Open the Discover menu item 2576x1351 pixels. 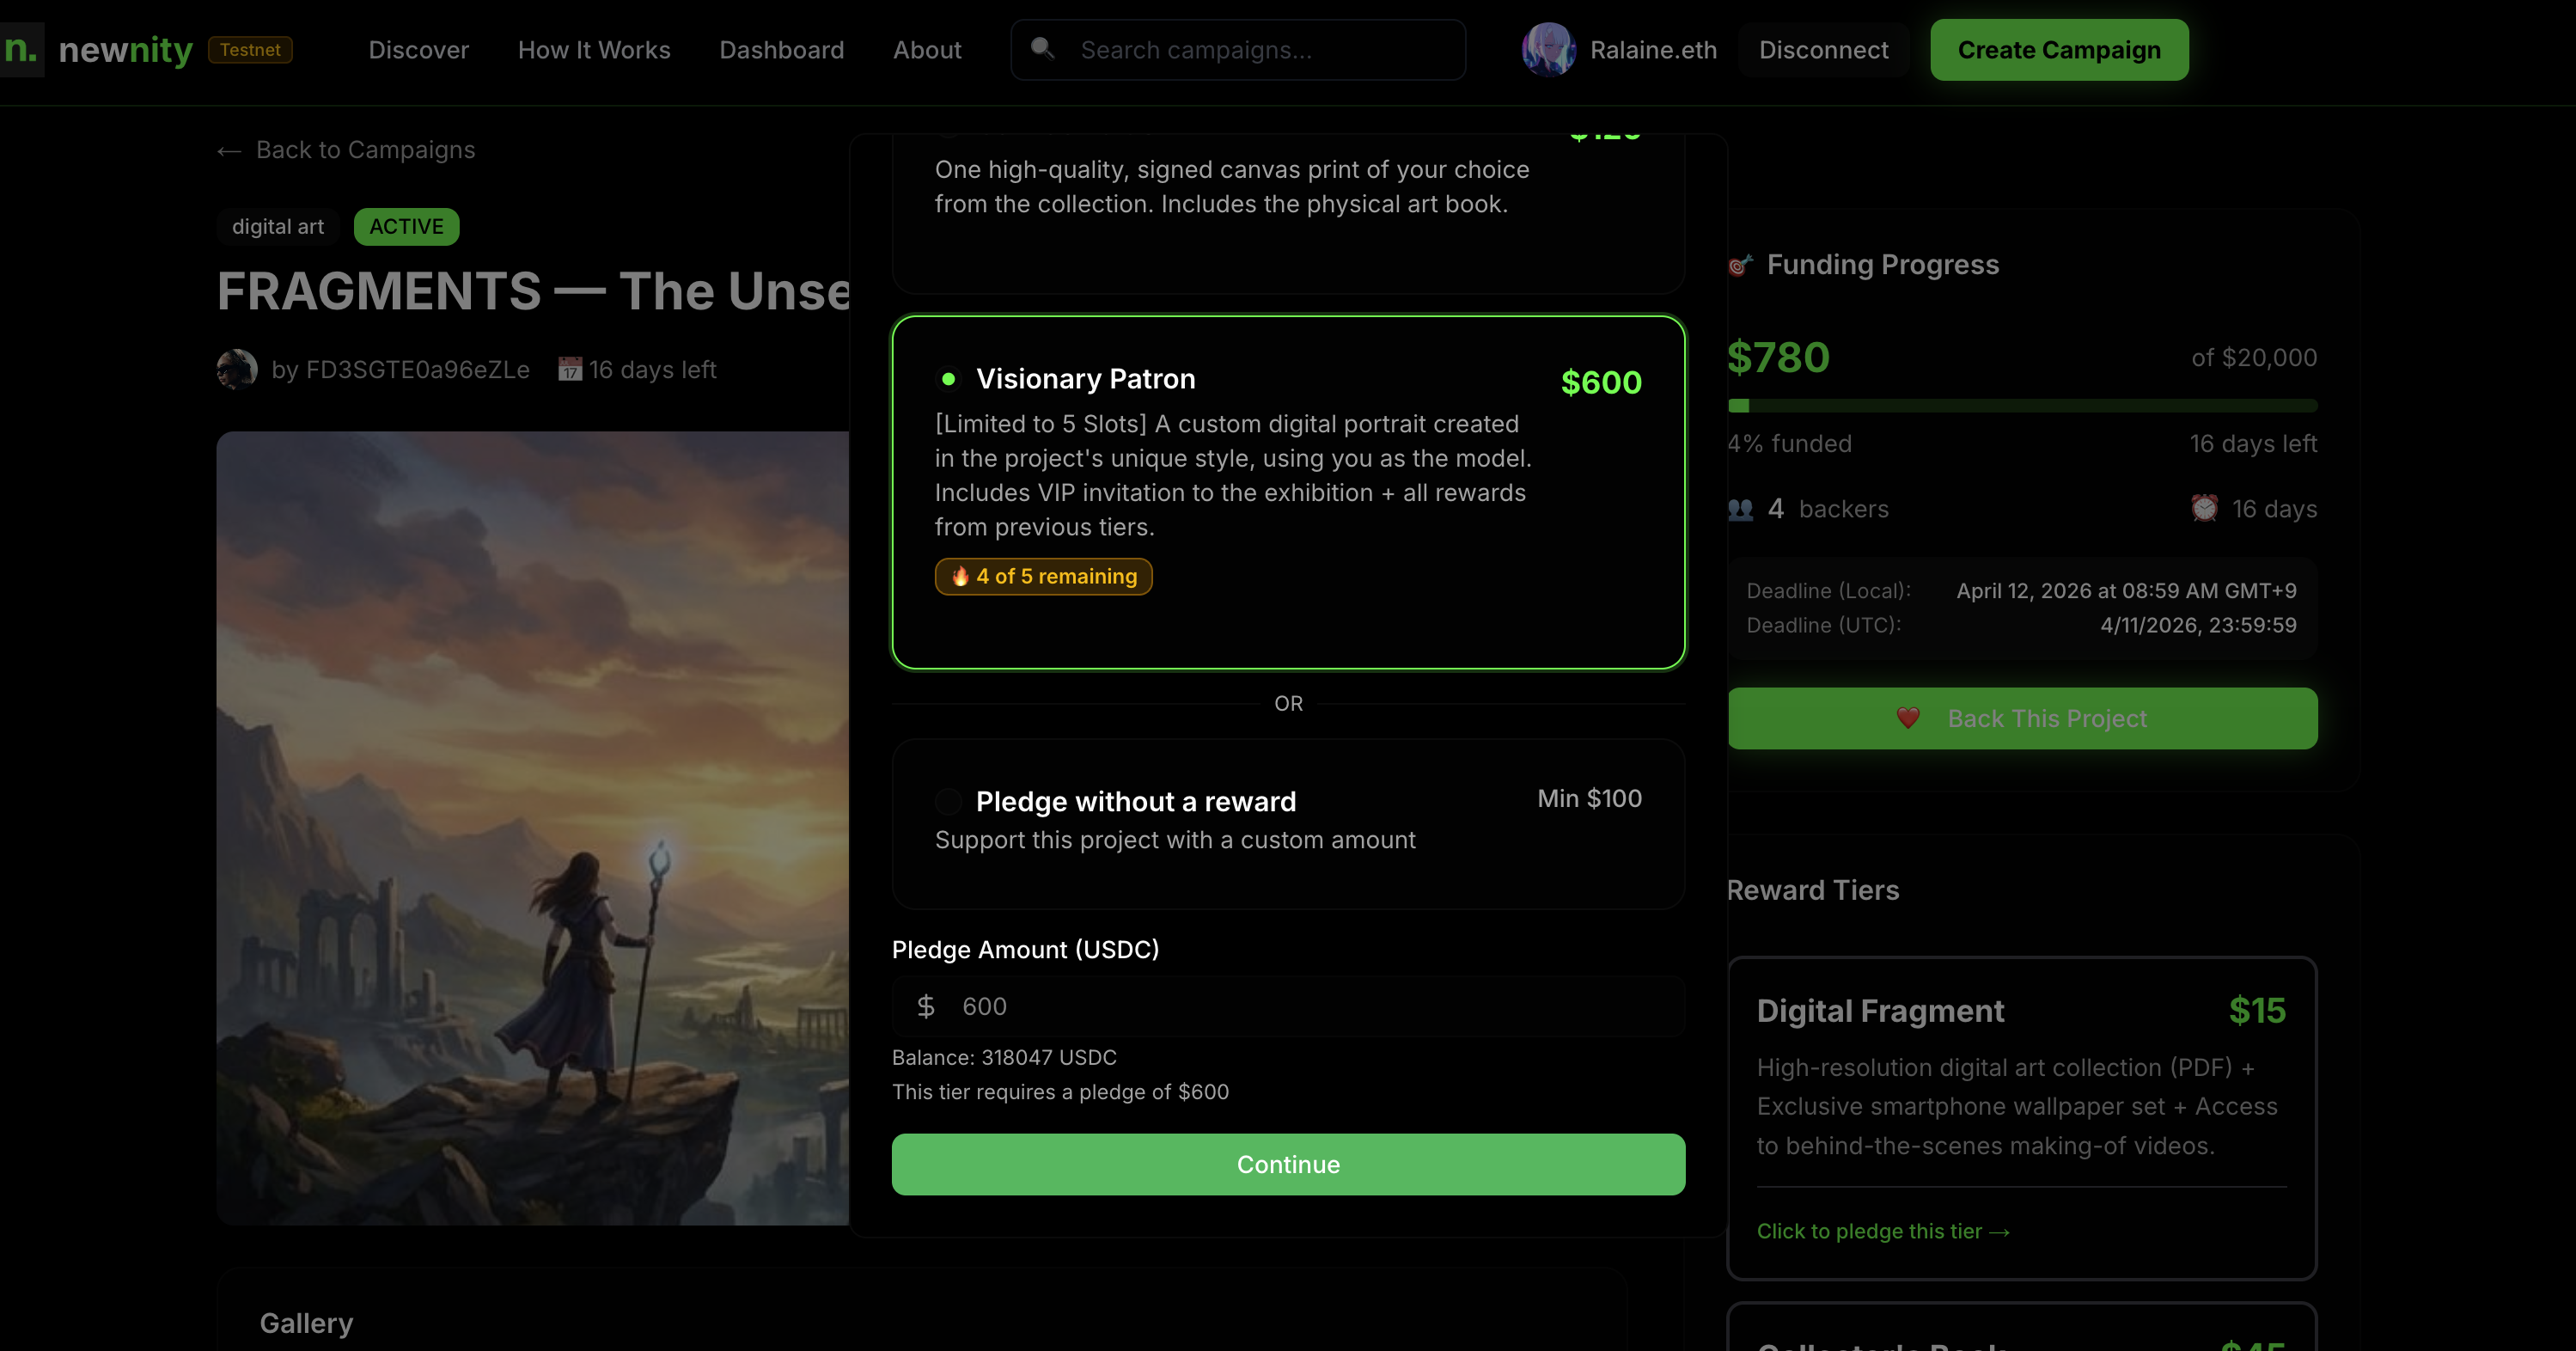418,50
